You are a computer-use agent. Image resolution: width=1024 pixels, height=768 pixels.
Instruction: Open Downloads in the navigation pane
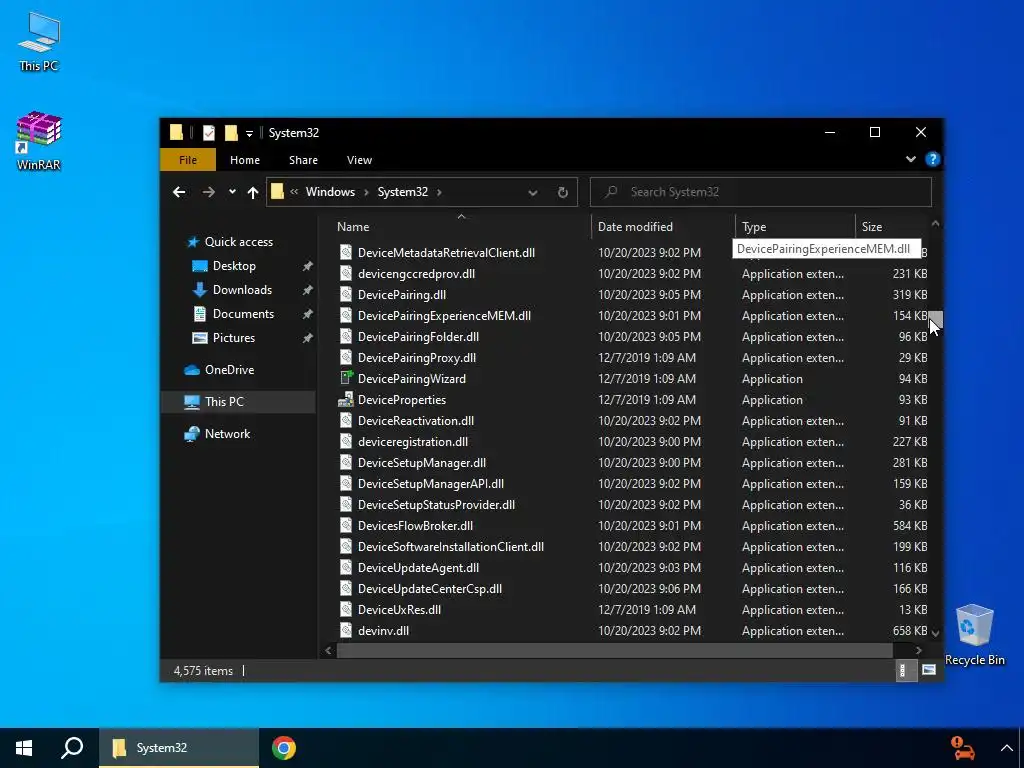[242, 290]
